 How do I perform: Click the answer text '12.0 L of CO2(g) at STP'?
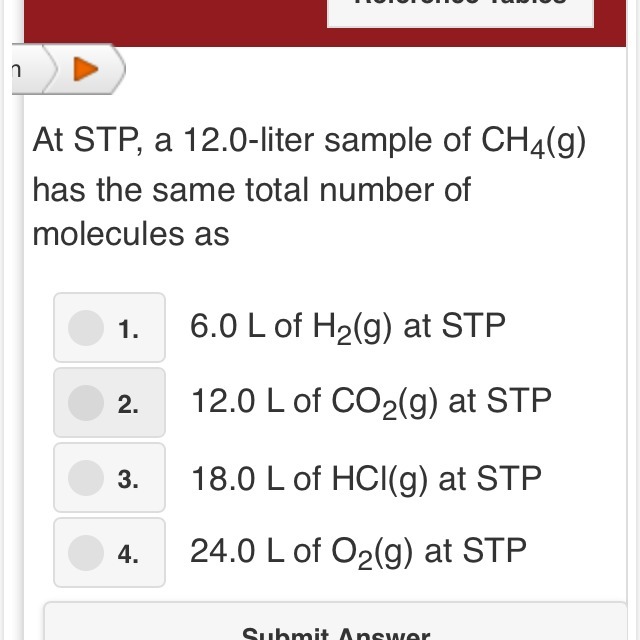371,401
